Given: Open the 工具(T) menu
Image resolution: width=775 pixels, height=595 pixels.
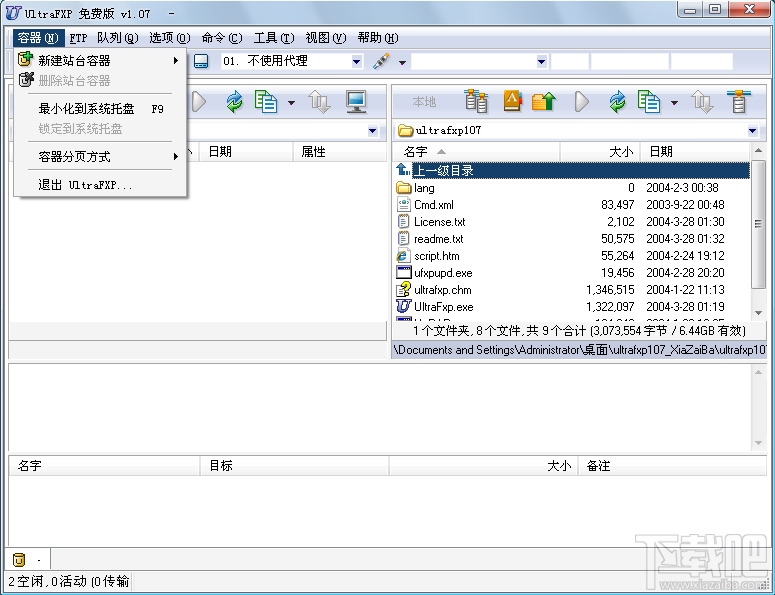Looking at the screenshot, I should [274, 38].
